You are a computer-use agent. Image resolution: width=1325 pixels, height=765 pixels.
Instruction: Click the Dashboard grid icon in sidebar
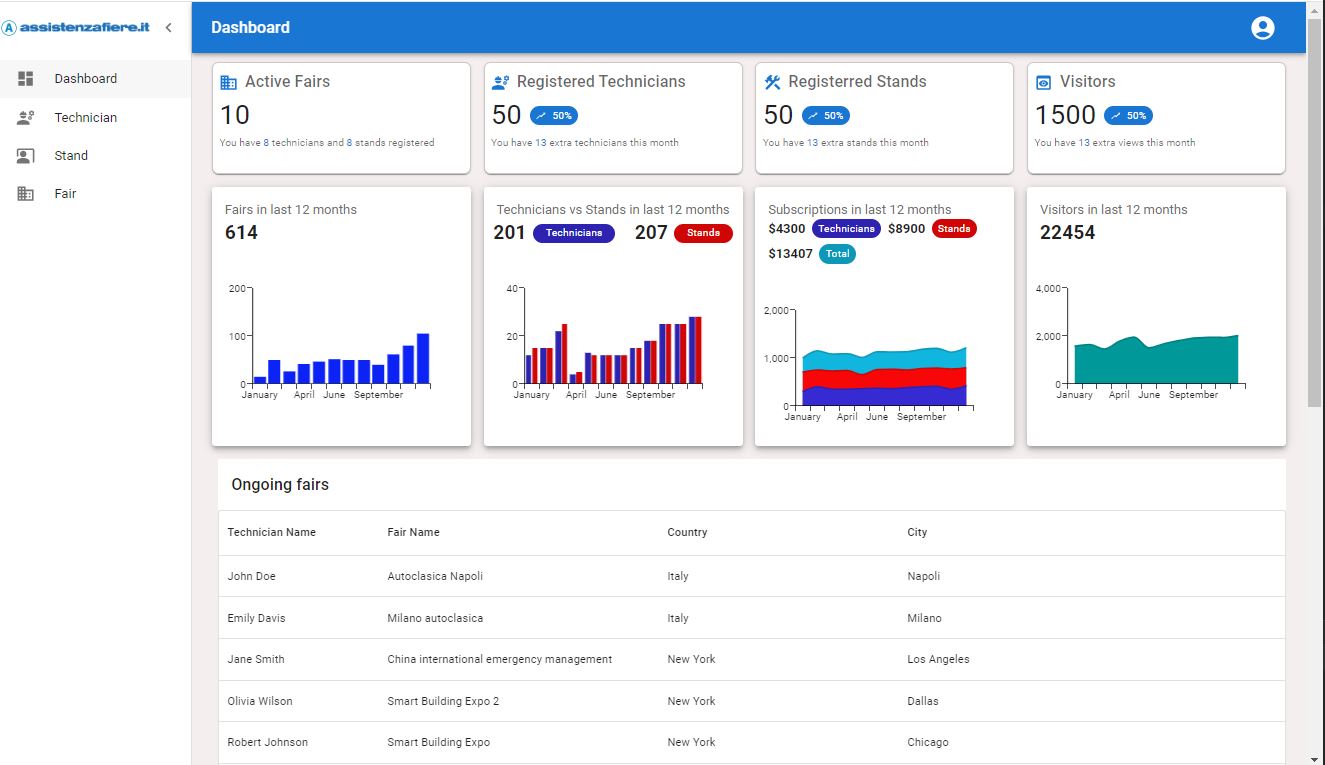(x=26, y=79)
